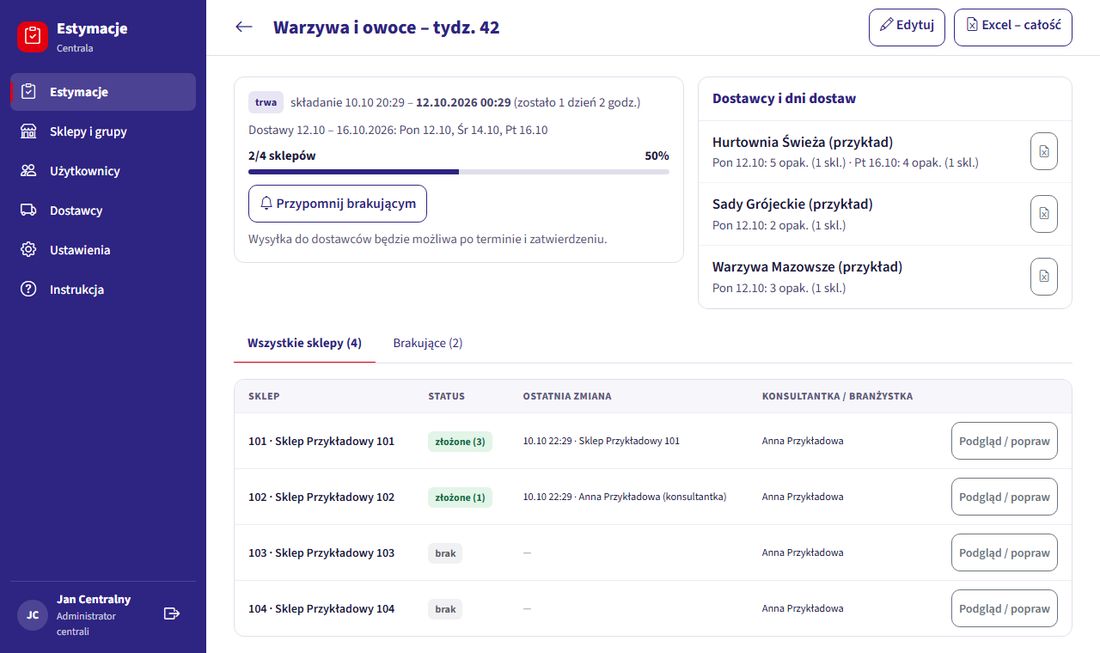The width and height of the screenshot is (1100, 653).
Task: Click the OSTATNIA ZMIANA column header
Action: (567, 396)
